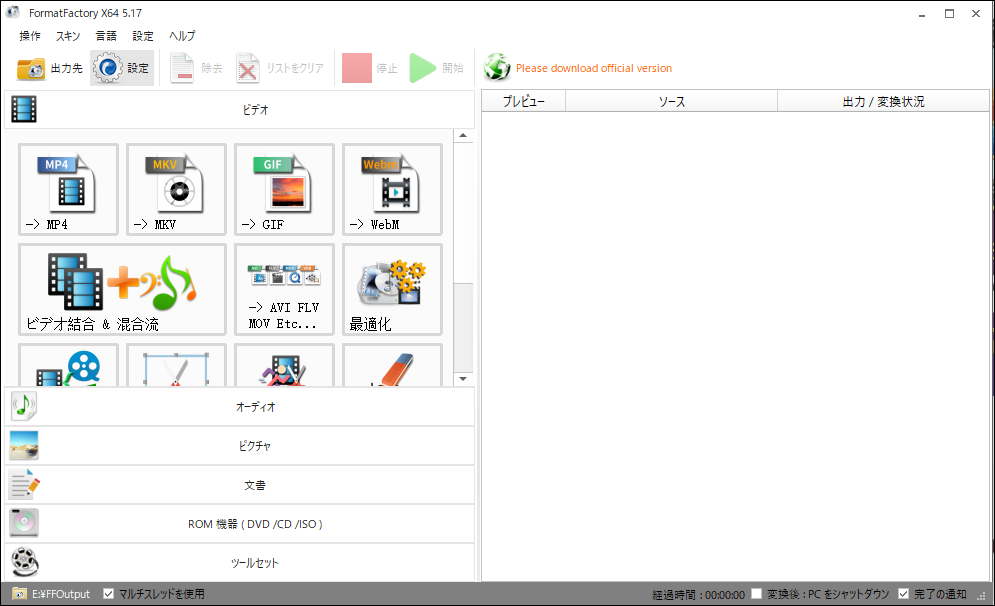Select the -> MKV conversion icon
Image resolution: width=995 pixels, height=606 pixels.
click(x=176, y=189)
